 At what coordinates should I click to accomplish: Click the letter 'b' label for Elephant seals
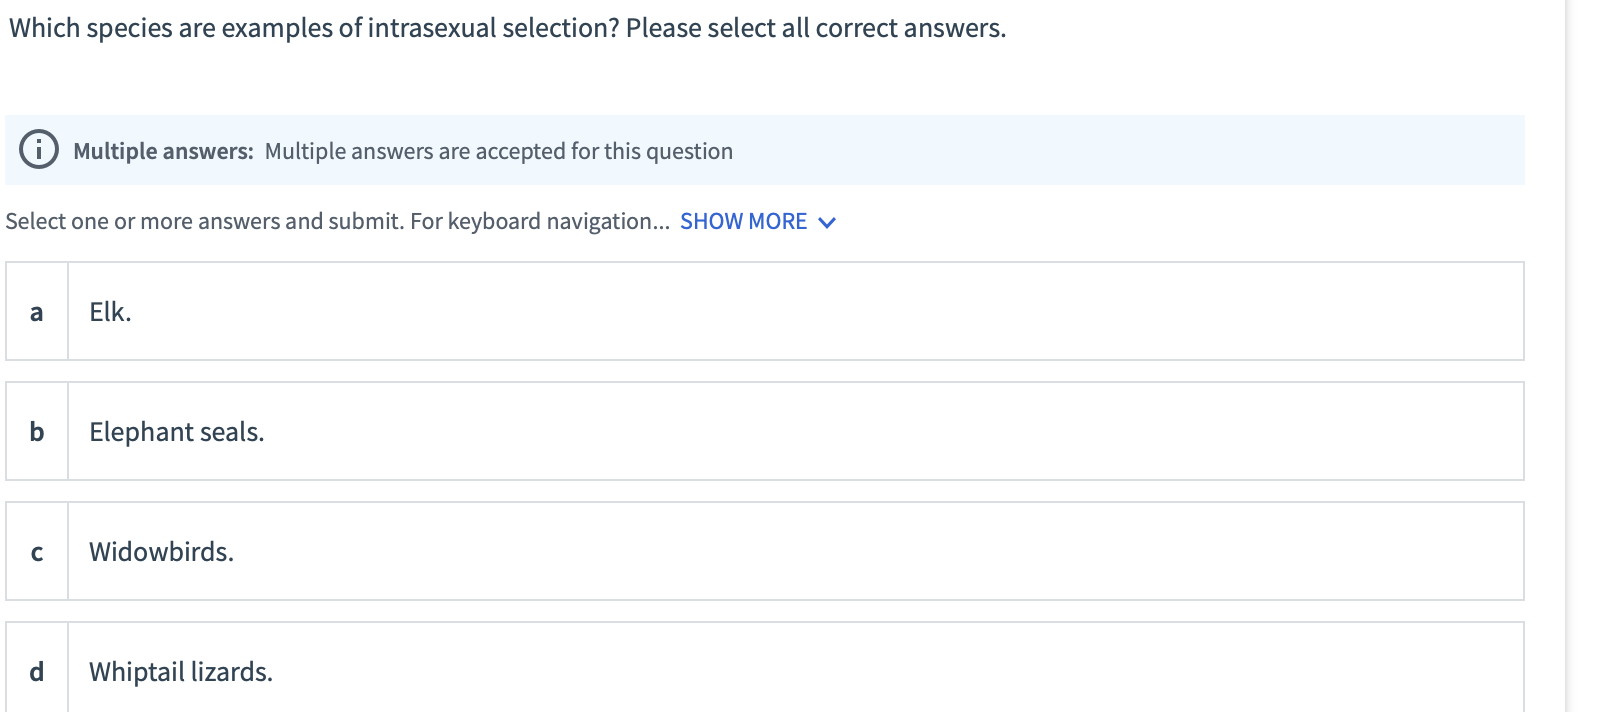(x=36, y=432)
